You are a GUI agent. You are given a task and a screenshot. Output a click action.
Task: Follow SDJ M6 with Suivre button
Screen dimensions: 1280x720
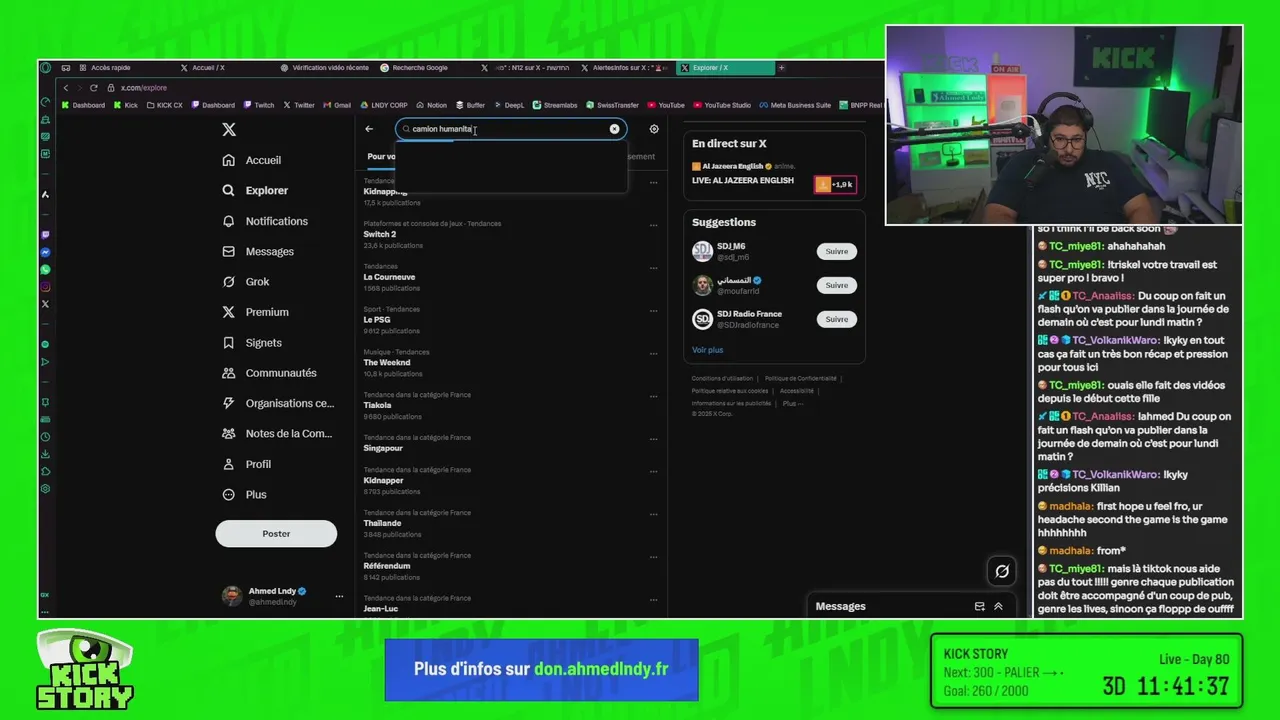836,252
